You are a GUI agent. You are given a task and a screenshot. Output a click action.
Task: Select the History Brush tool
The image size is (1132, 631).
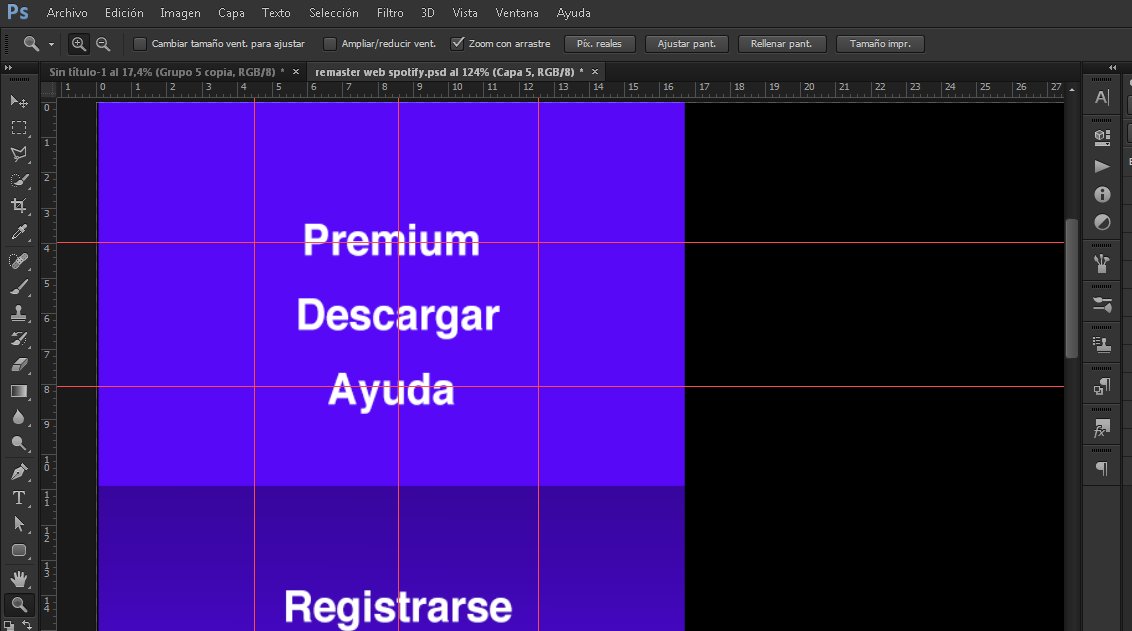(x=19, y=339)
